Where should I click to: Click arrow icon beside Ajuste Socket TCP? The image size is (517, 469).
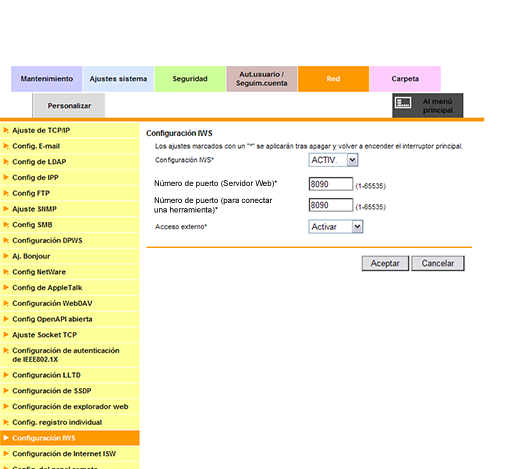point(6,334)
